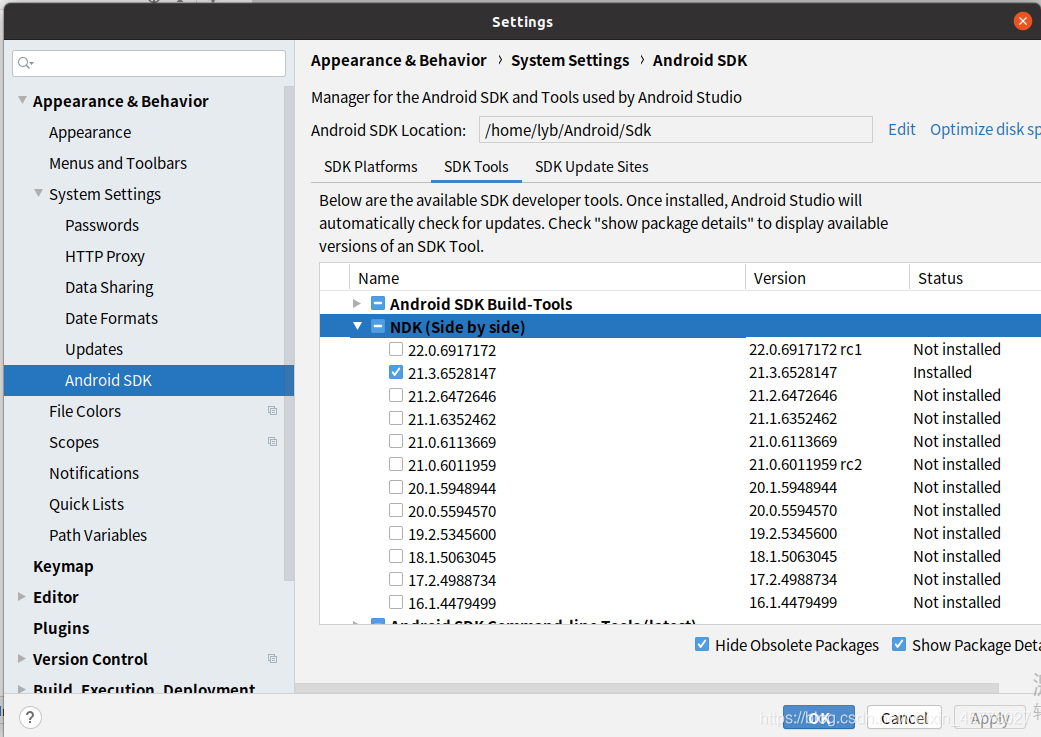Viewport: 1041px width, 737px height.
Task: Select Plugins in the settings tree
Action: pos(61,628)
